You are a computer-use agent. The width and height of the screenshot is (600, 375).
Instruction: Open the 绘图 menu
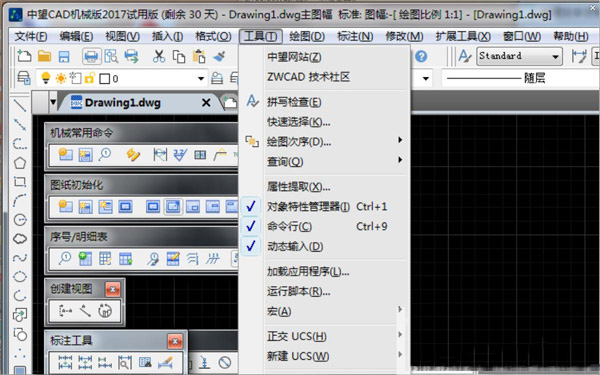307,36
